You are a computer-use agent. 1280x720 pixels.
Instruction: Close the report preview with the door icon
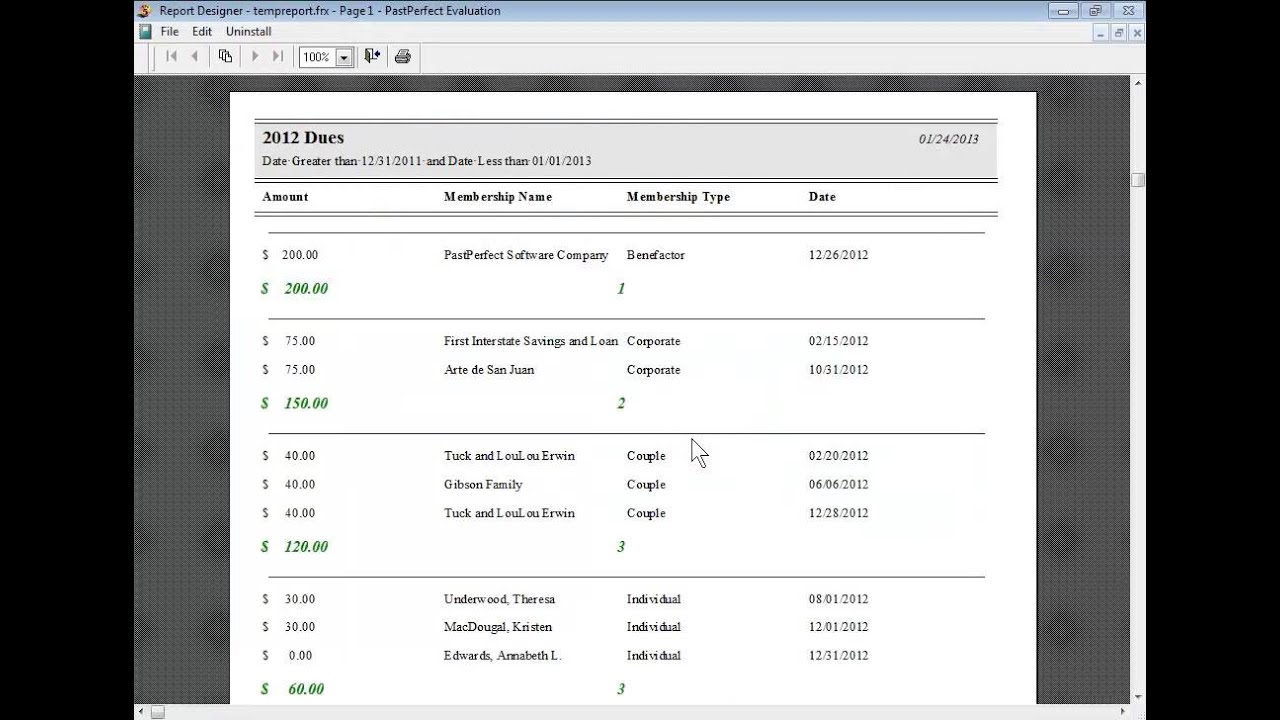372,57
